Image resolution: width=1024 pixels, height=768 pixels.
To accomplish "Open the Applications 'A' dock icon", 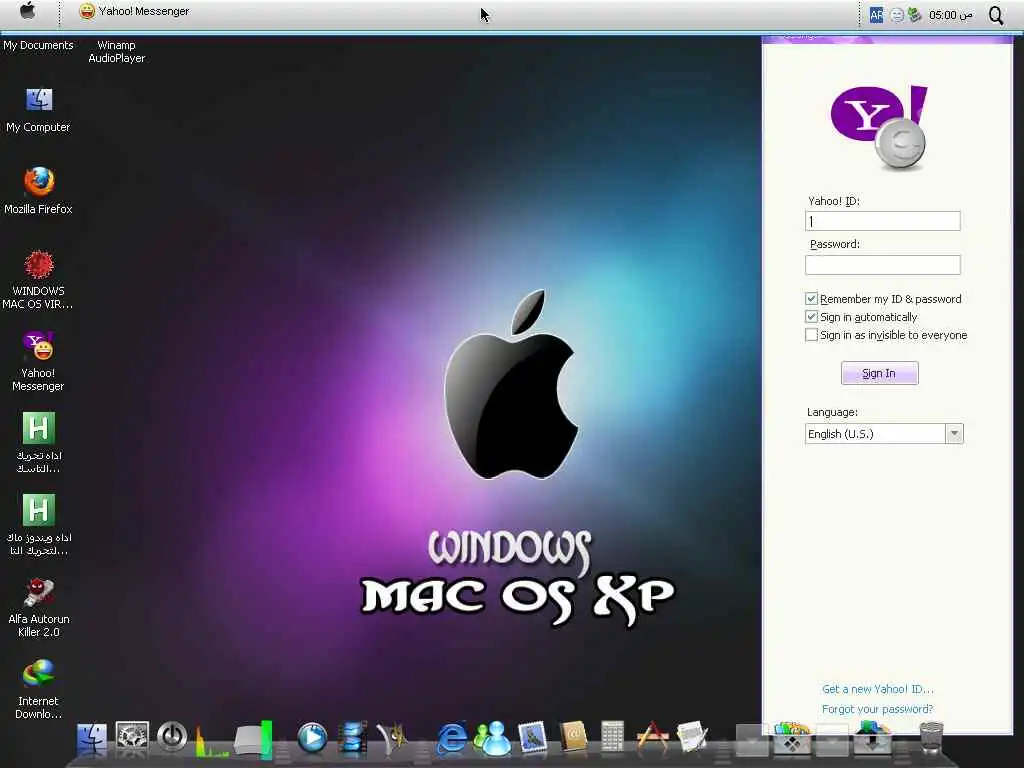I will point(652,737).
